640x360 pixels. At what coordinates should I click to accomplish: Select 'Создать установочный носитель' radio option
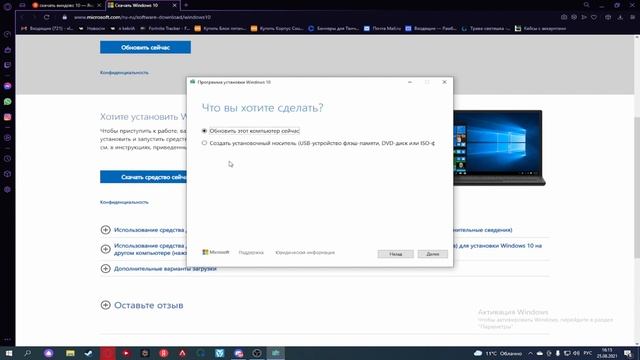pos(204,143)
